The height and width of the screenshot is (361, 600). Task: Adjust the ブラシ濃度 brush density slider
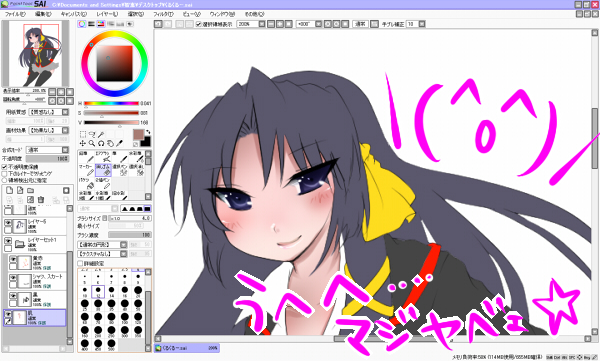[x=130, y=235]
